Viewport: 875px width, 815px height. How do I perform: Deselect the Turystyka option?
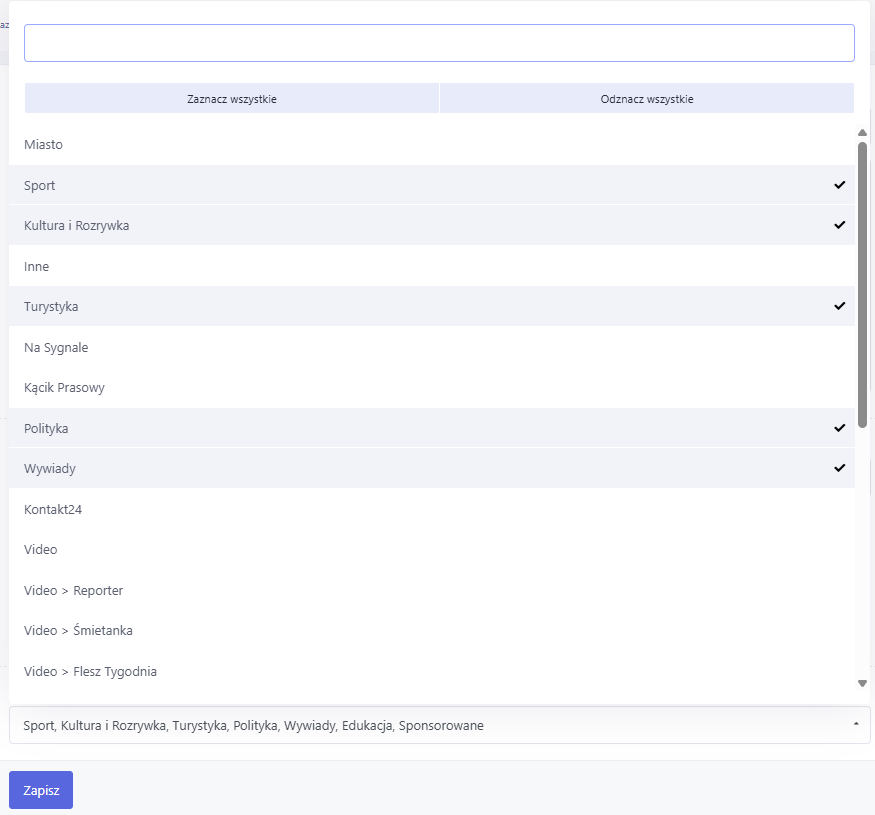[431, 306]
